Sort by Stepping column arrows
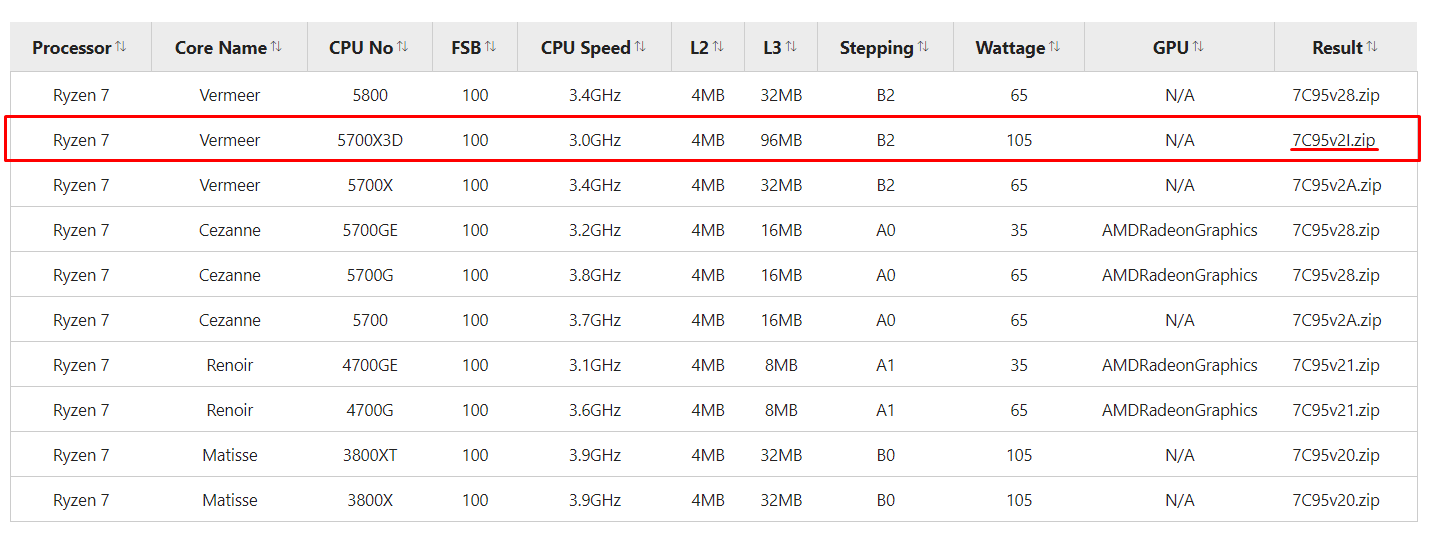This screenshot has height=544, width=1434. pos(923,47)
